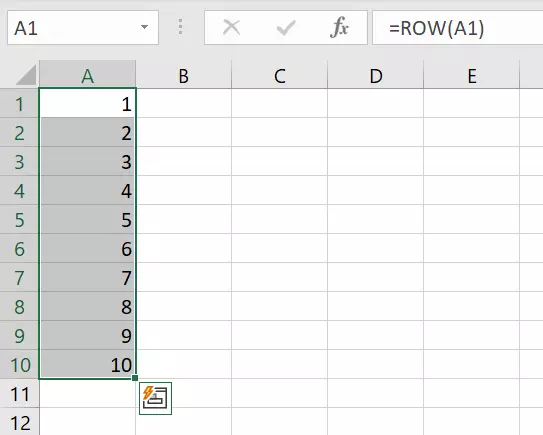This screenshot has height=435, width=543.
Task: Expand the Name Box dropdown arrow
Action: pos(144,27)
